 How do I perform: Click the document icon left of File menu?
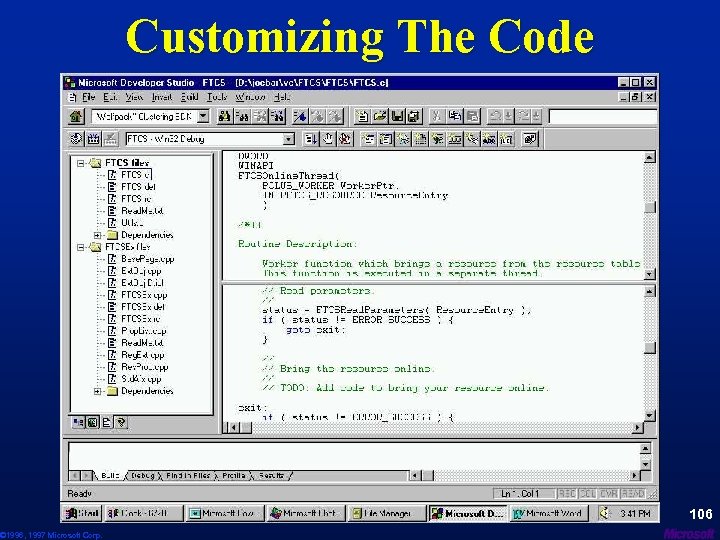(x=72, y=97)
